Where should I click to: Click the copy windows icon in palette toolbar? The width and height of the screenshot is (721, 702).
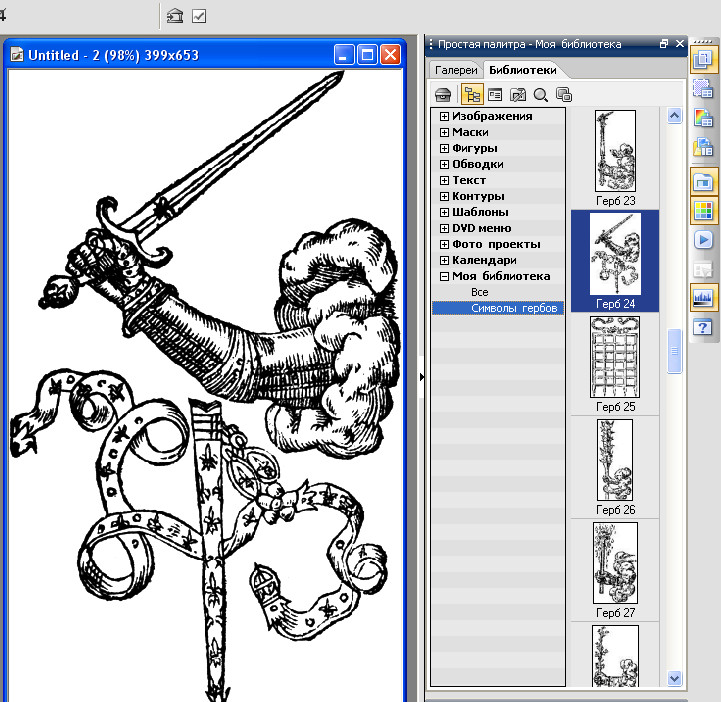coord(564,95)
